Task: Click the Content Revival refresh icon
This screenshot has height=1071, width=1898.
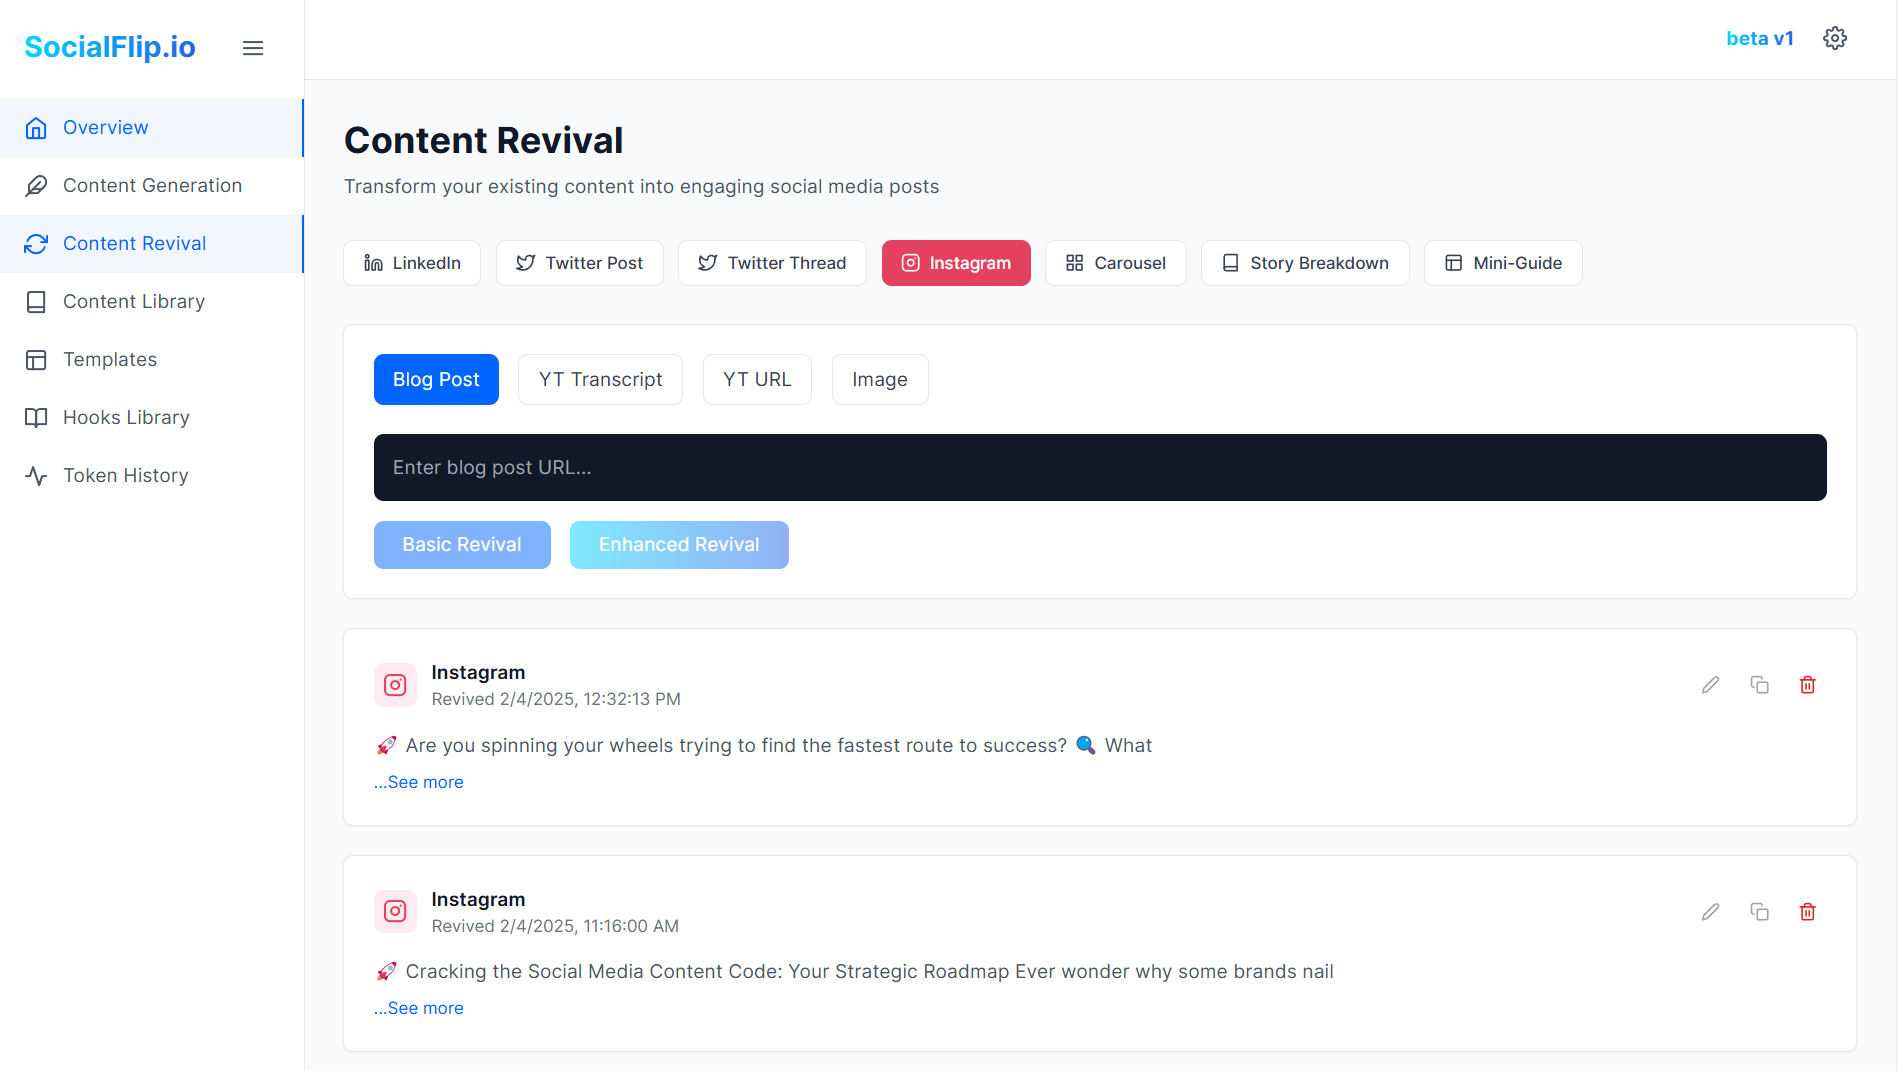Action: point(36,244)
